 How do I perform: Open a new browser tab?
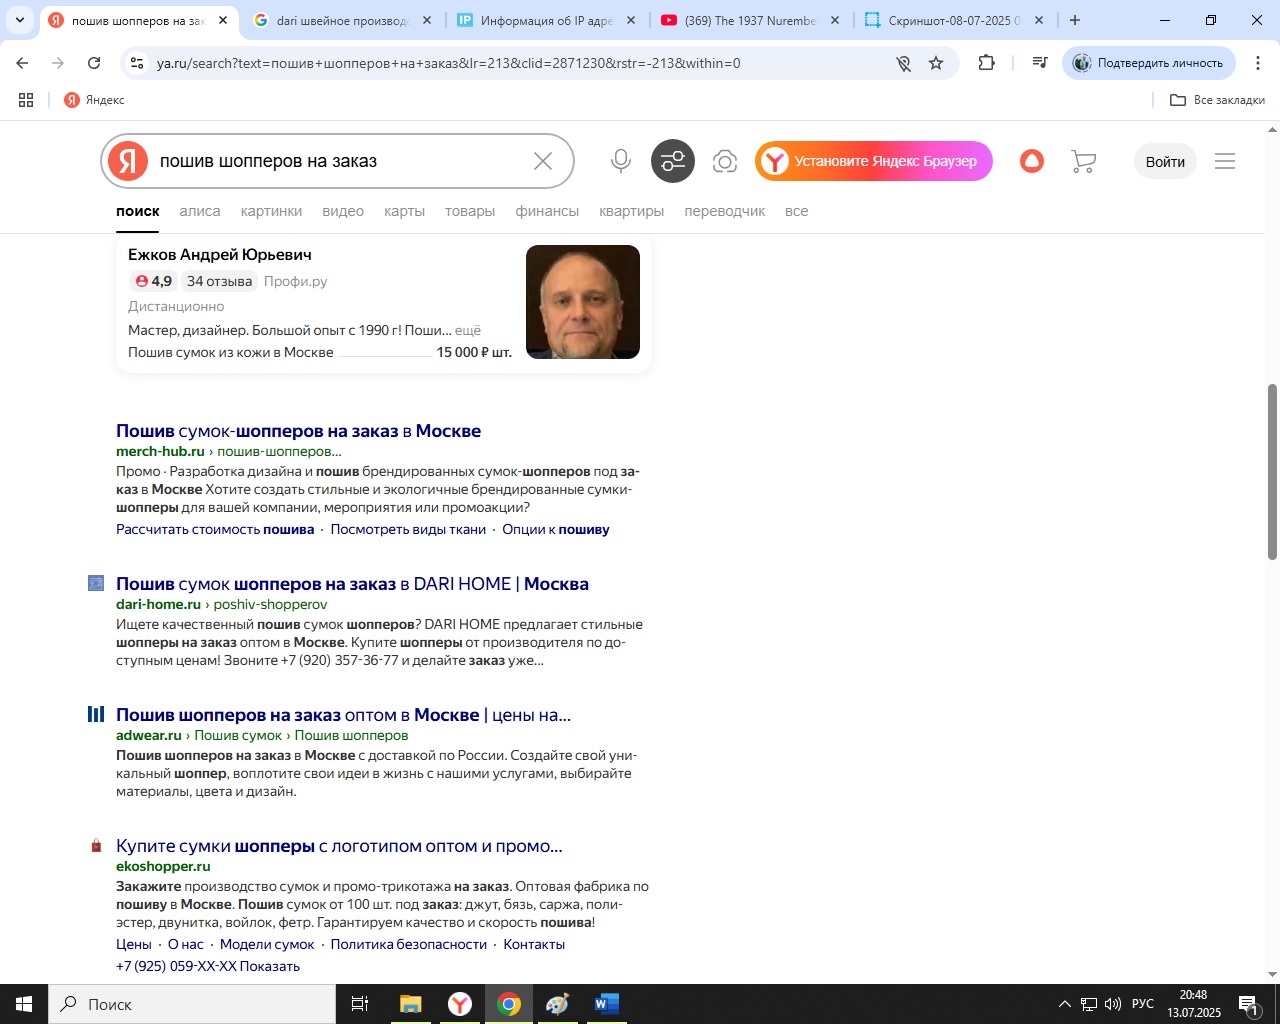click(1075, 20)
